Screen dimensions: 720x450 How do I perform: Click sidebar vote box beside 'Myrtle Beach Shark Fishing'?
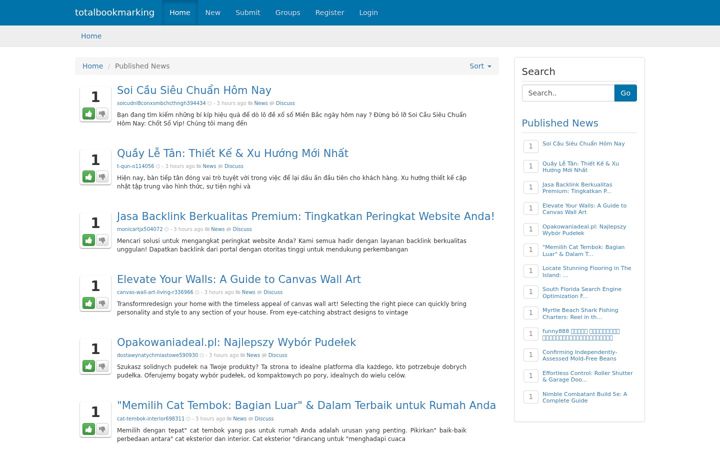pos(531,313)
